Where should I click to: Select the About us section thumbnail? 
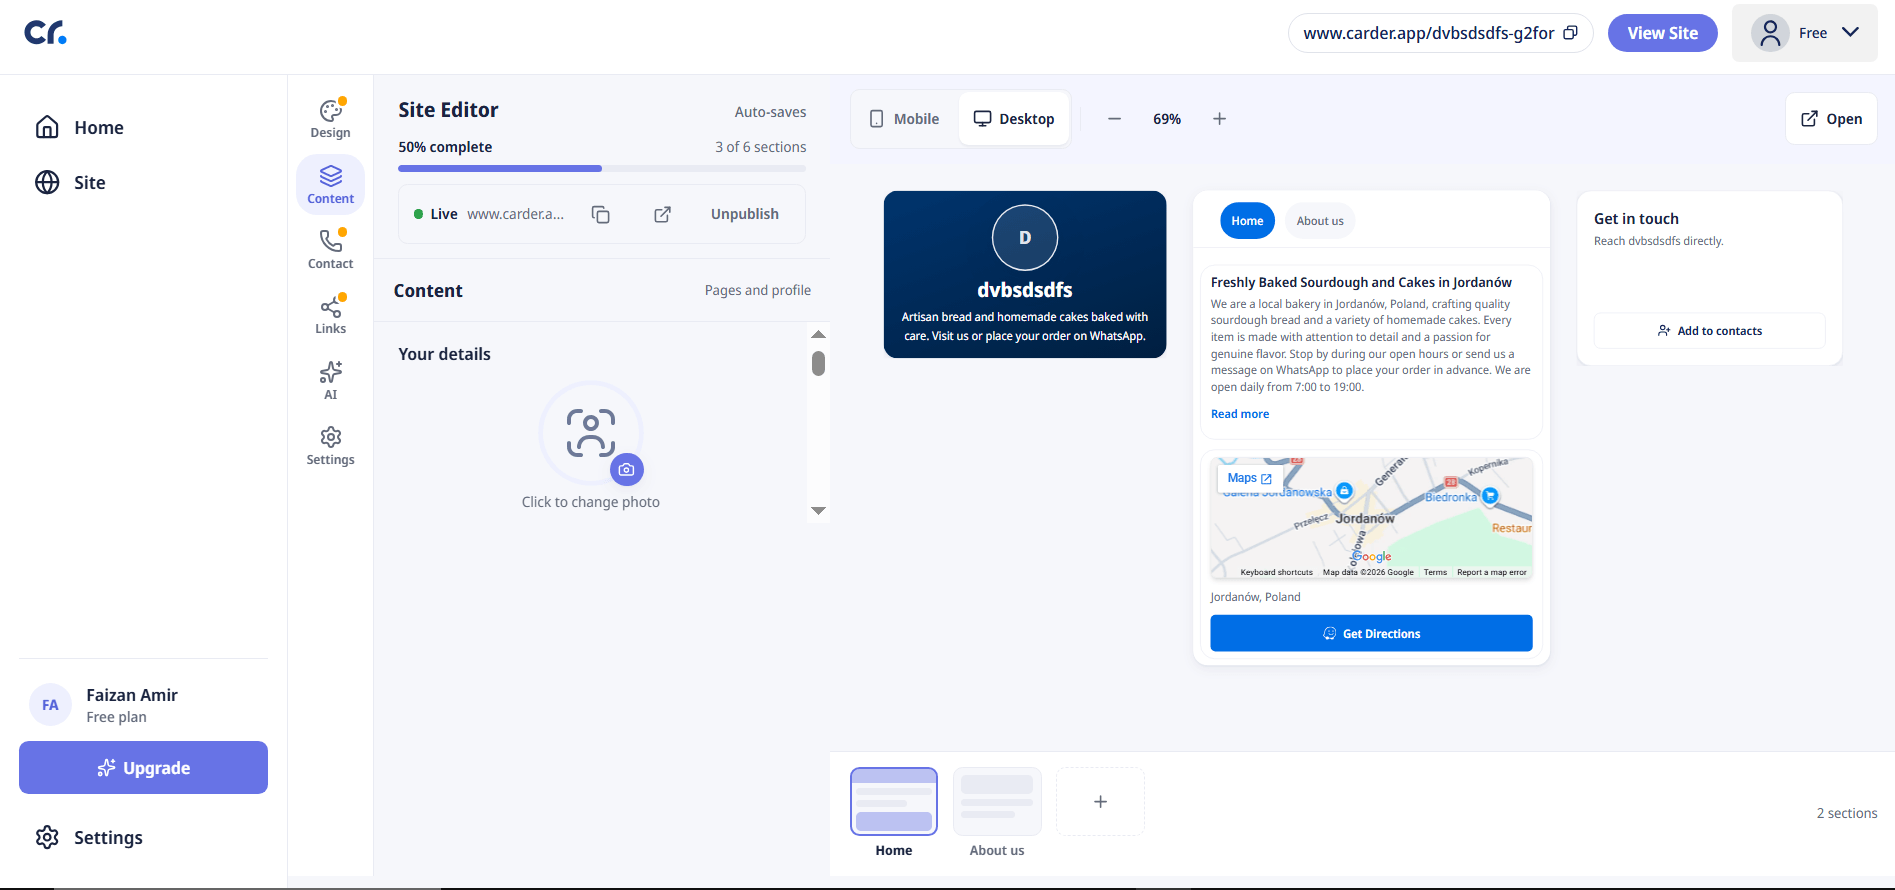997,801
